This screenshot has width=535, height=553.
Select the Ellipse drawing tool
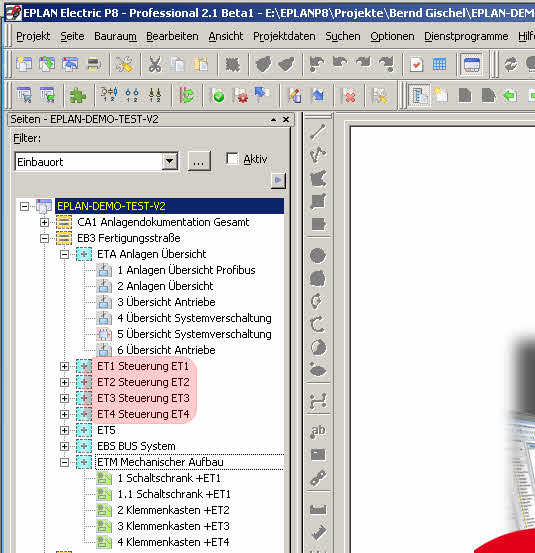pyautogui.click(x=318, y=370)
